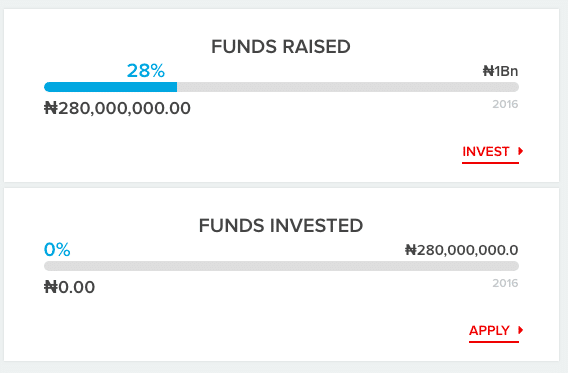Click the INVEST link
The image size is (568, 373).
coord(486,151)
